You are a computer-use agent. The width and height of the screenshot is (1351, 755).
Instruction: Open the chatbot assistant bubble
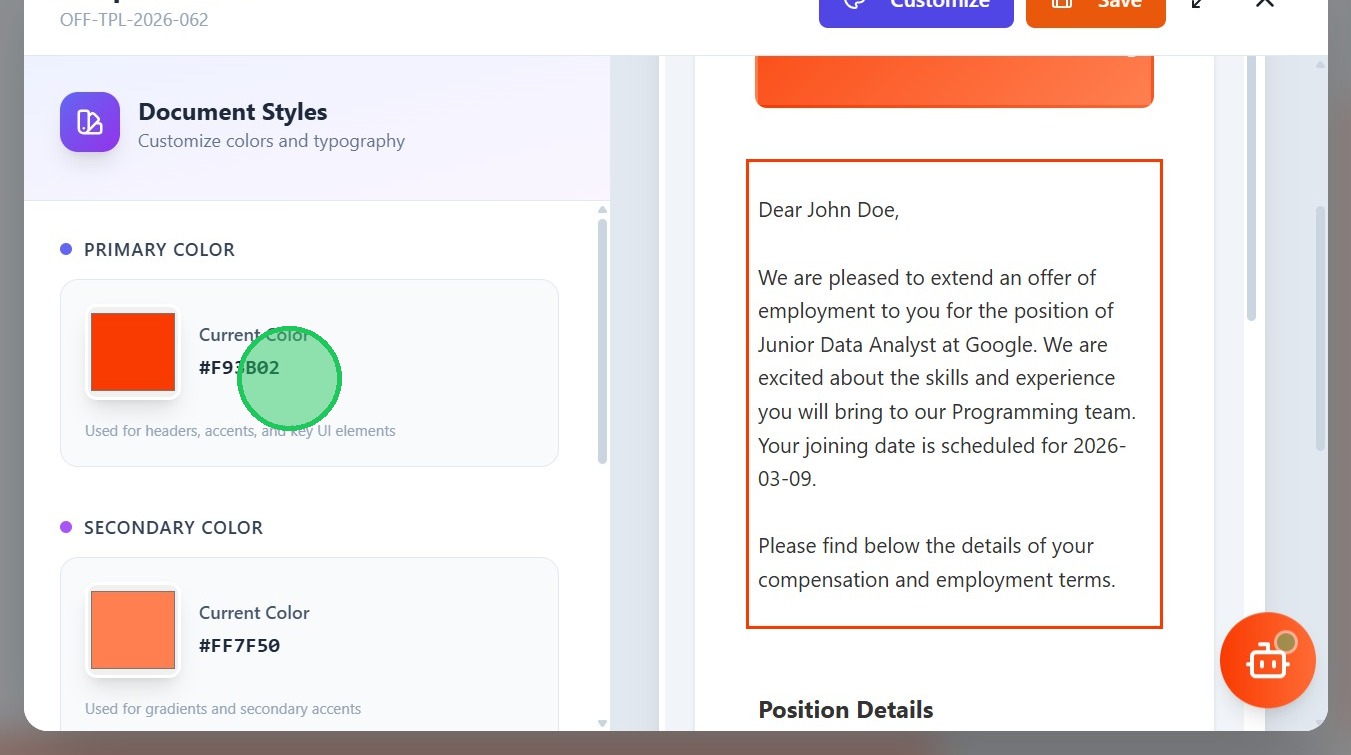click(x=1267, y=660)
